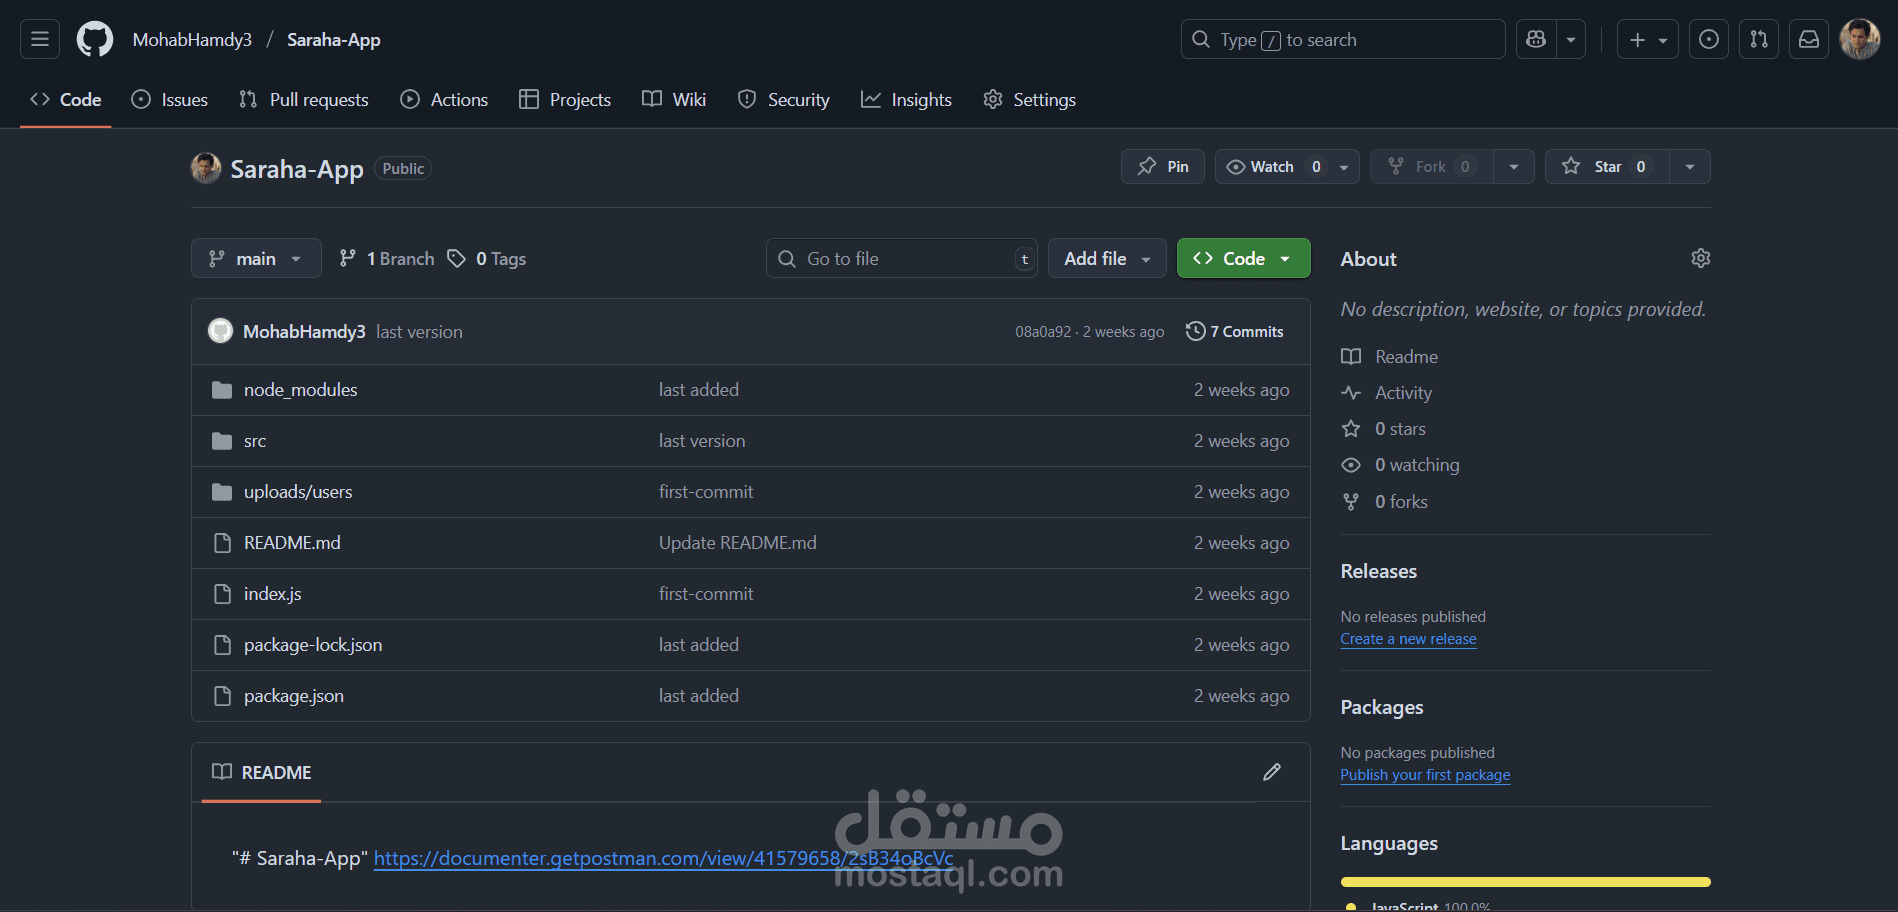The image size is (1898, 912).
Task: Open the create new plus dropdown
Action: click(x=1648, y=40)
